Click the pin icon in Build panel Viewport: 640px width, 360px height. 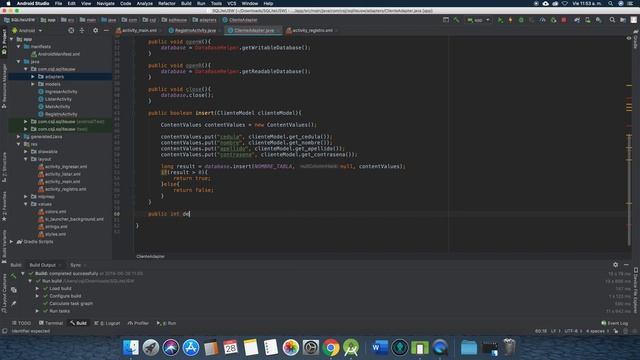click(x=13, y=303)
